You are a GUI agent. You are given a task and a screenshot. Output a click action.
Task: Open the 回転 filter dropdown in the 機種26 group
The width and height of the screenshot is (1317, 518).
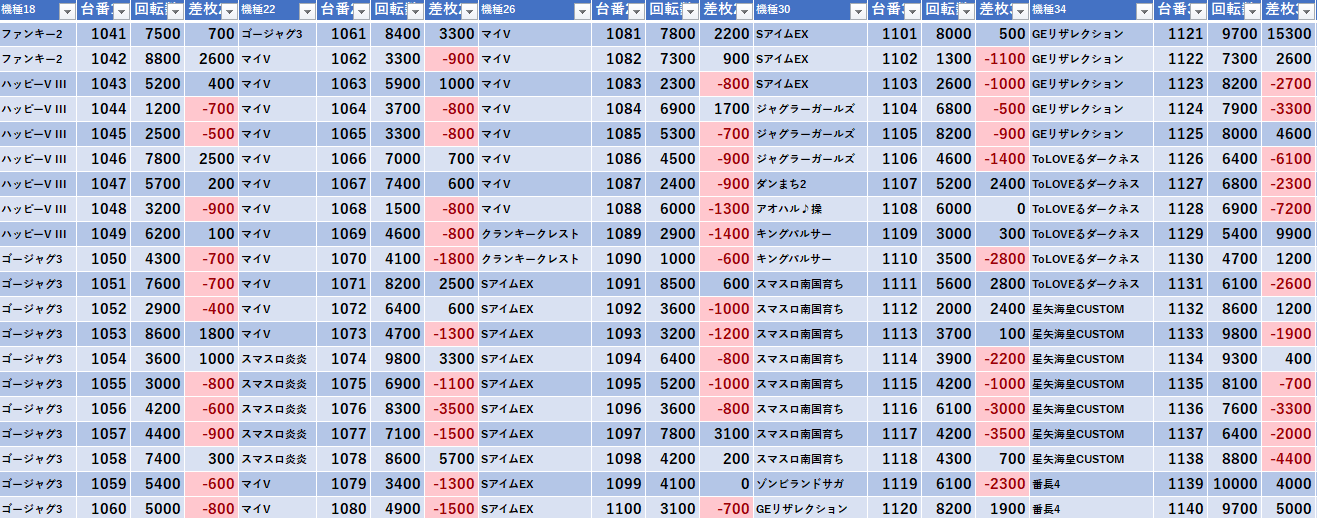coord(690,11)
